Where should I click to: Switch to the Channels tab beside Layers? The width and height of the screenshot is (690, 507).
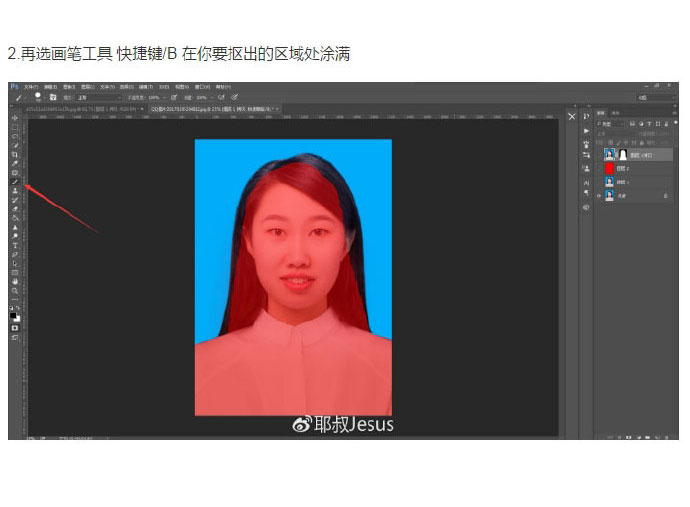click(616, 113)
